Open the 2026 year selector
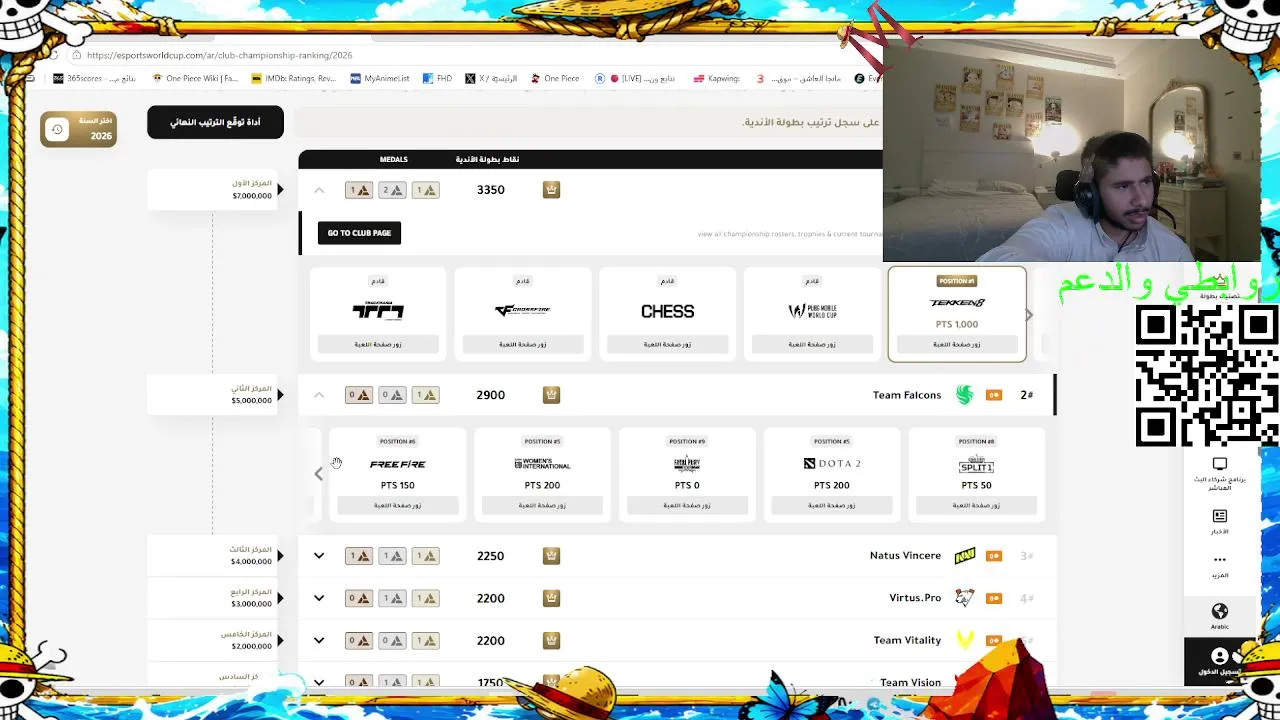1280x720 pixels. pyautogui.click(x=79, y=129)
